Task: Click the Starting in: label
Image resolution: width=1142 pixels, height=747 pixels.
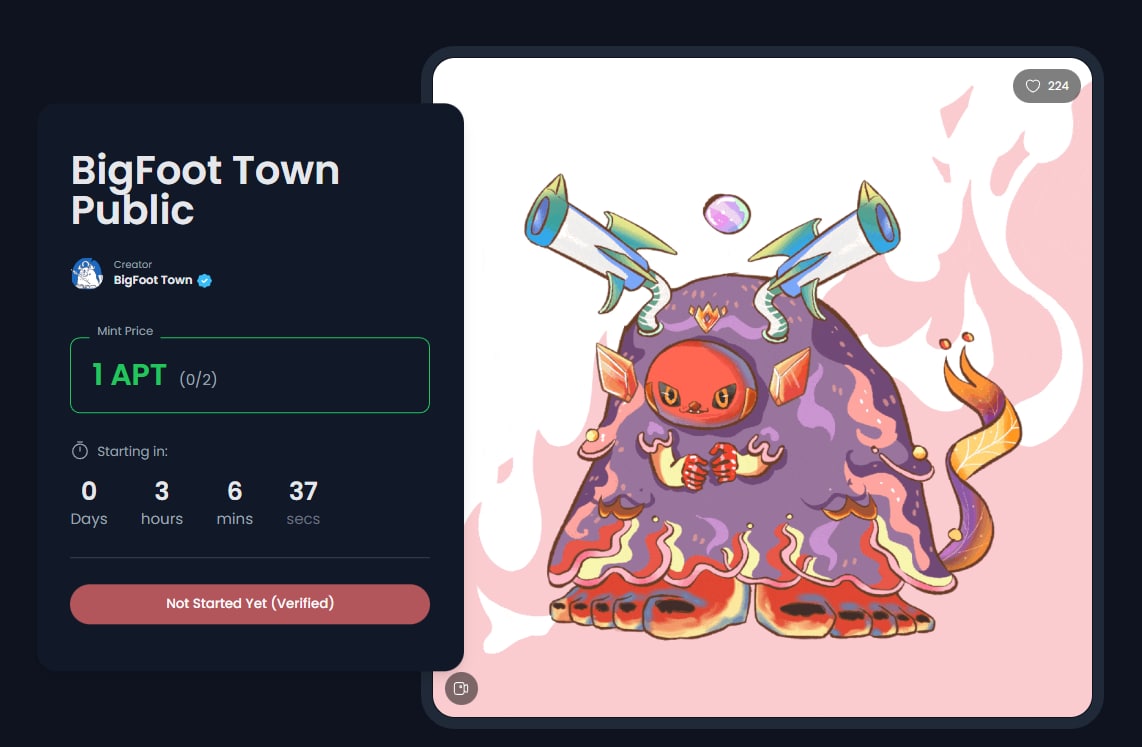Action: [133, 451]
